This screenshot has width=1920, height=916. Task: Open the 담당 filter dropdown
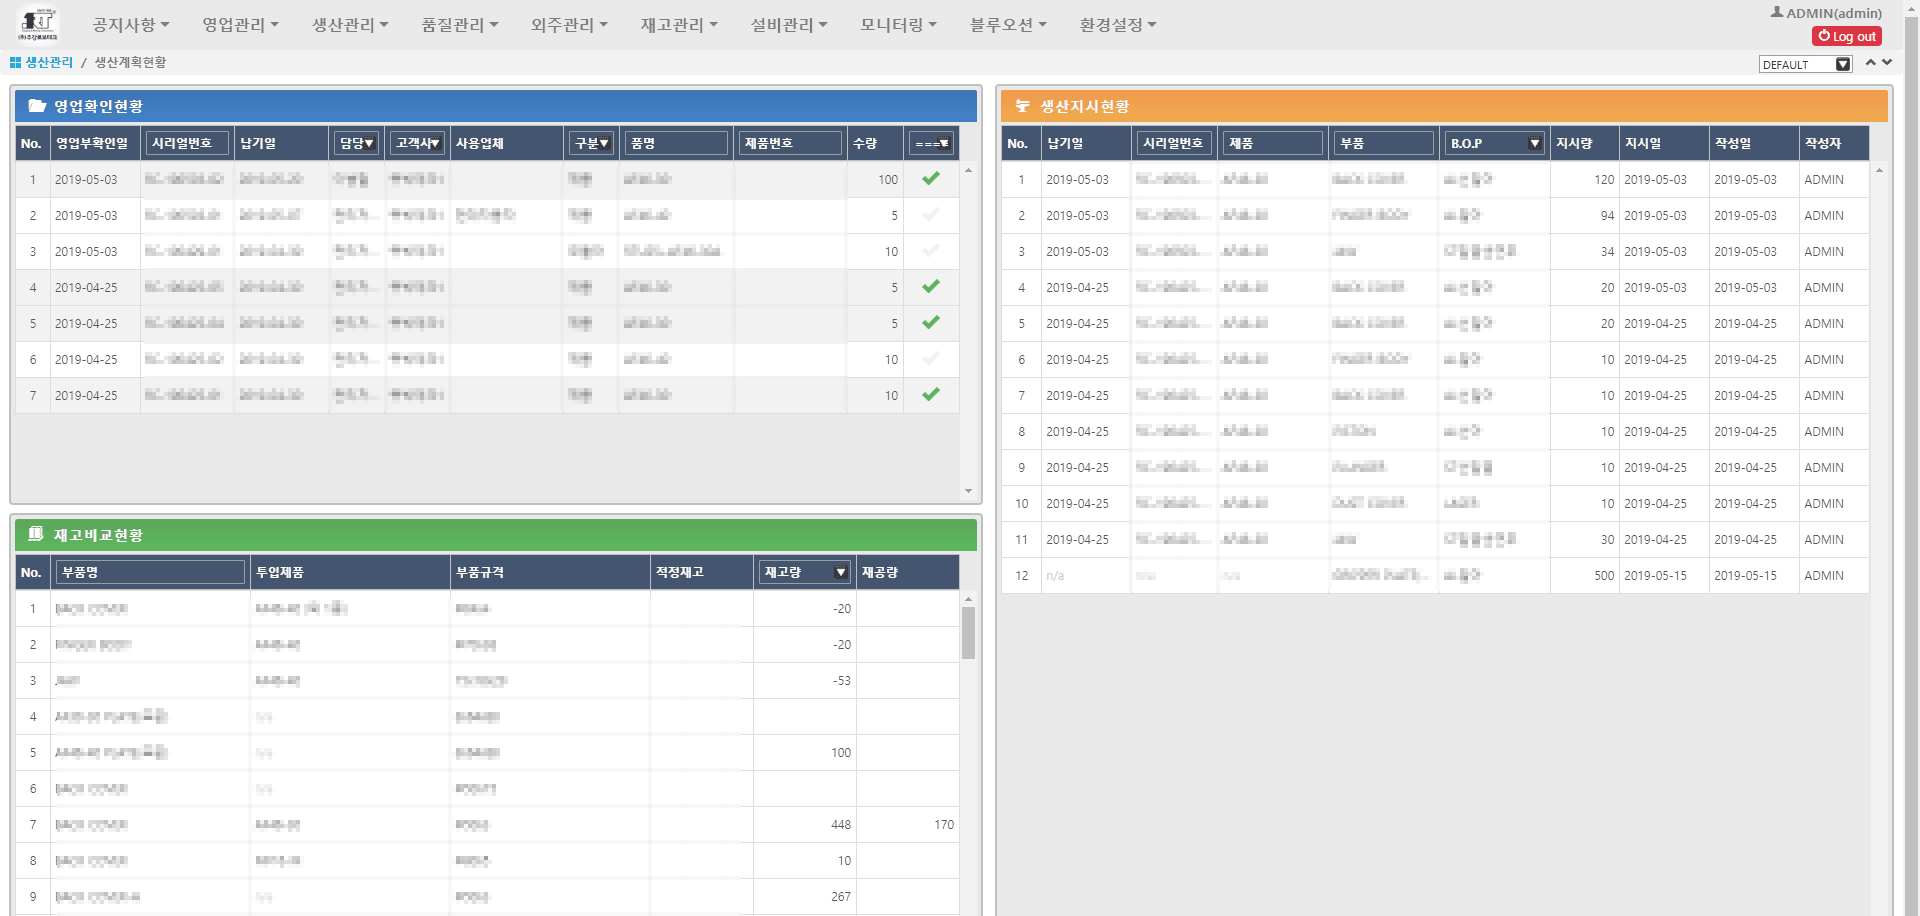[x=357, y=142]
